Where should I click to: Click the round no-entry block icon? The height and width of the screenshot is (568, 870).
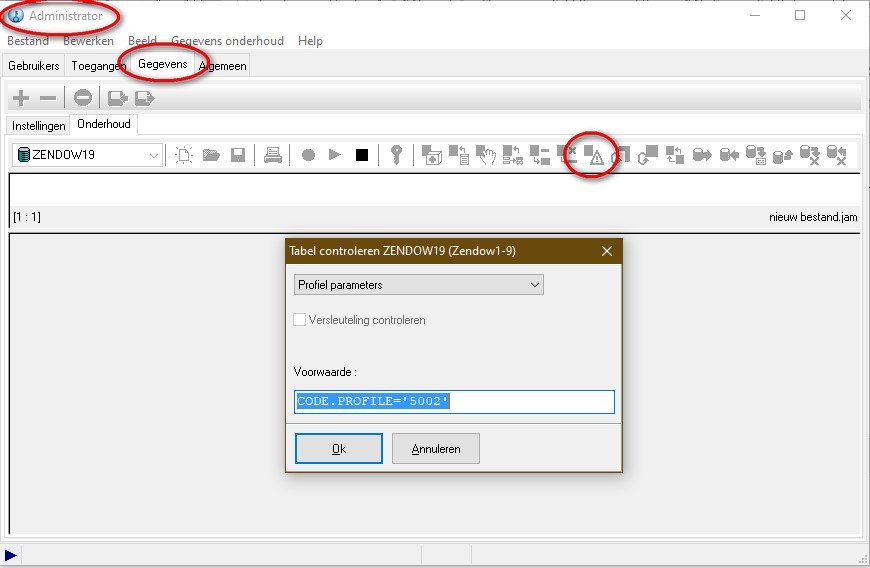coord(83,98)
